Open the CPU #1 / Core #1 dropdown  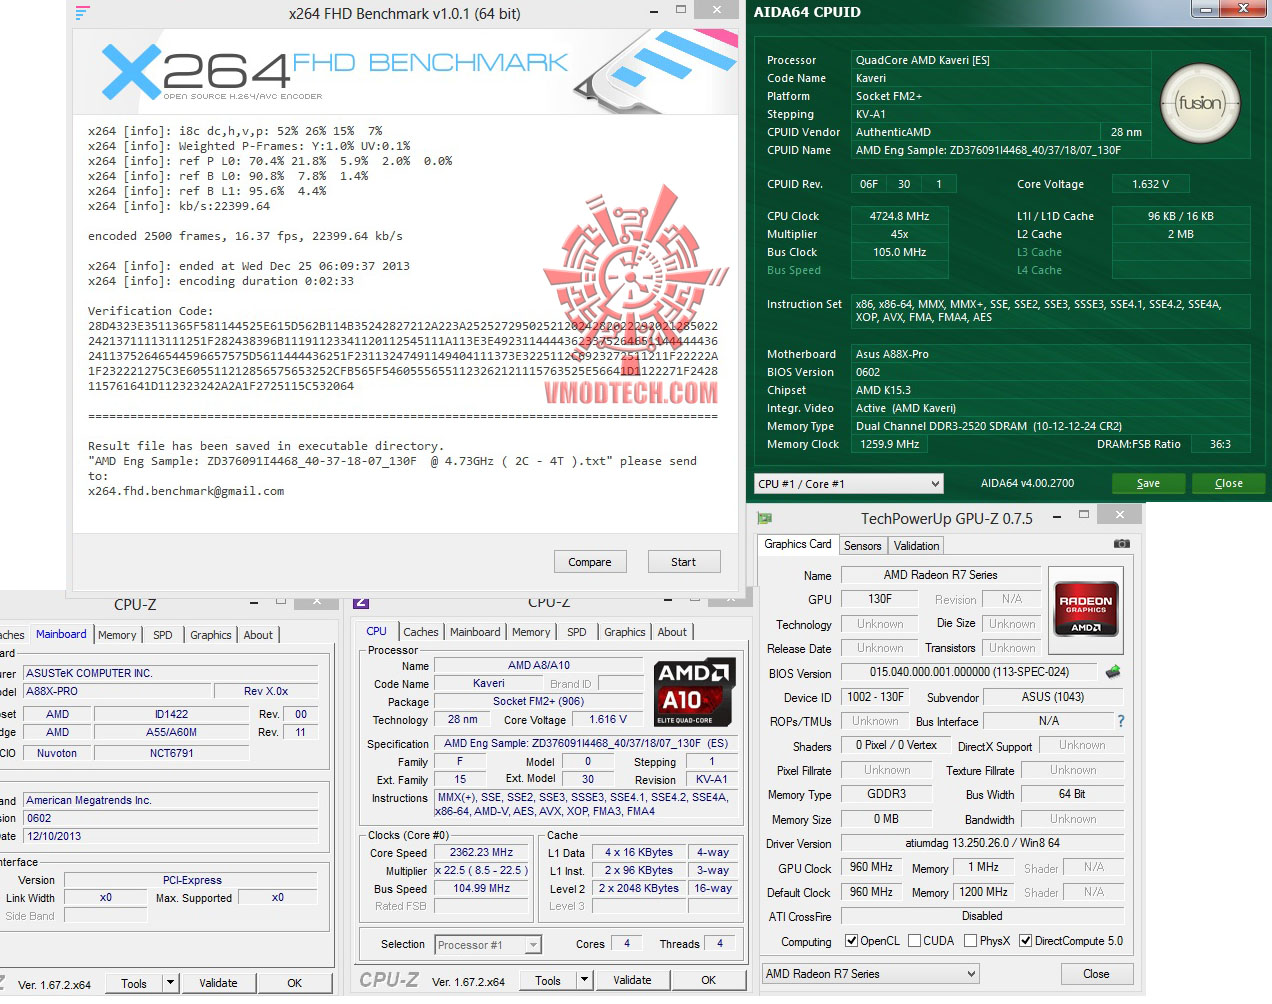coord(849,484)
